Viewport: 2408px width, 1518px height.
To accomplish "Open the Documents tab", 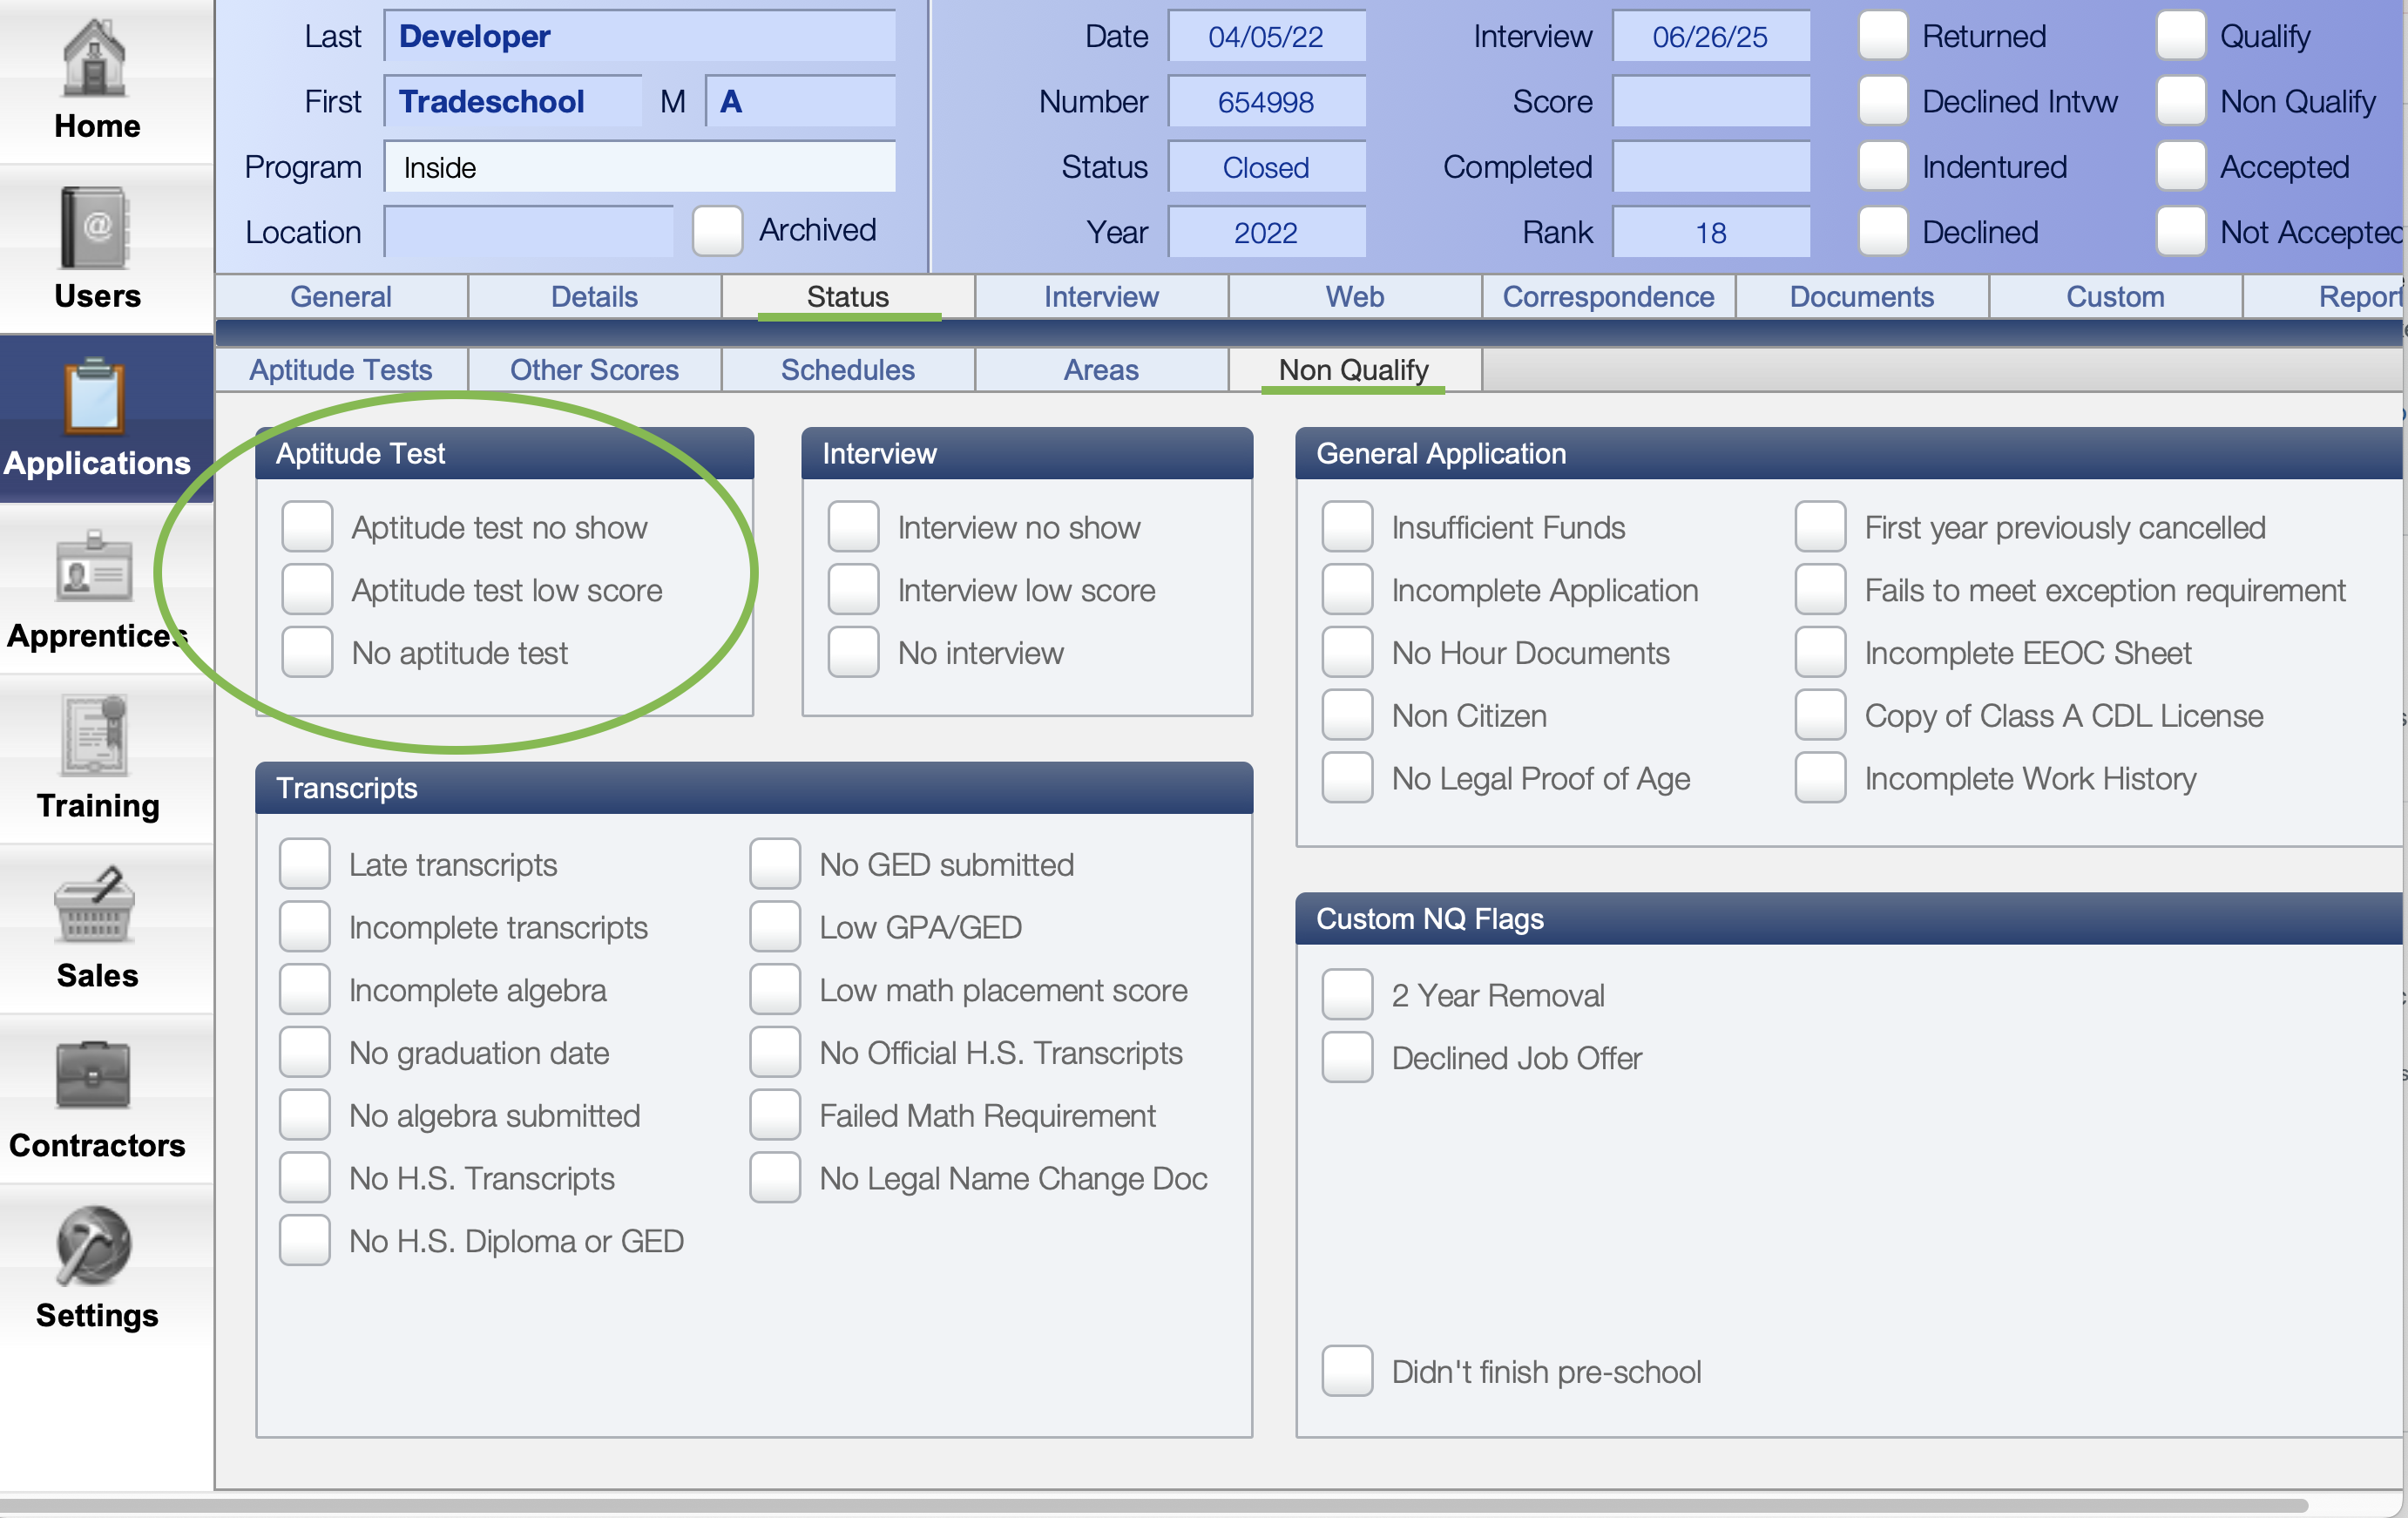I will [1862, 297].
